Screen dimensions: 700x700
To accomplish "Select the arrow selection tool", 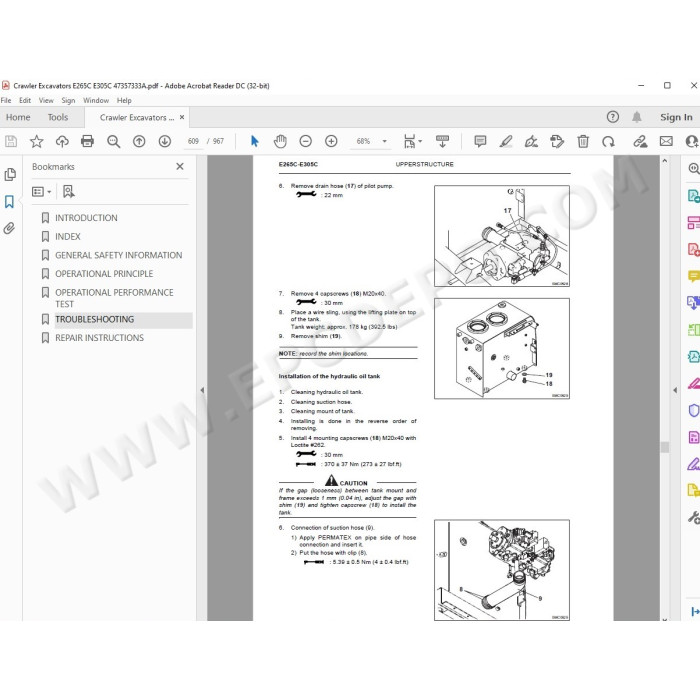I will pyautogui.click(x=254, y=142).
